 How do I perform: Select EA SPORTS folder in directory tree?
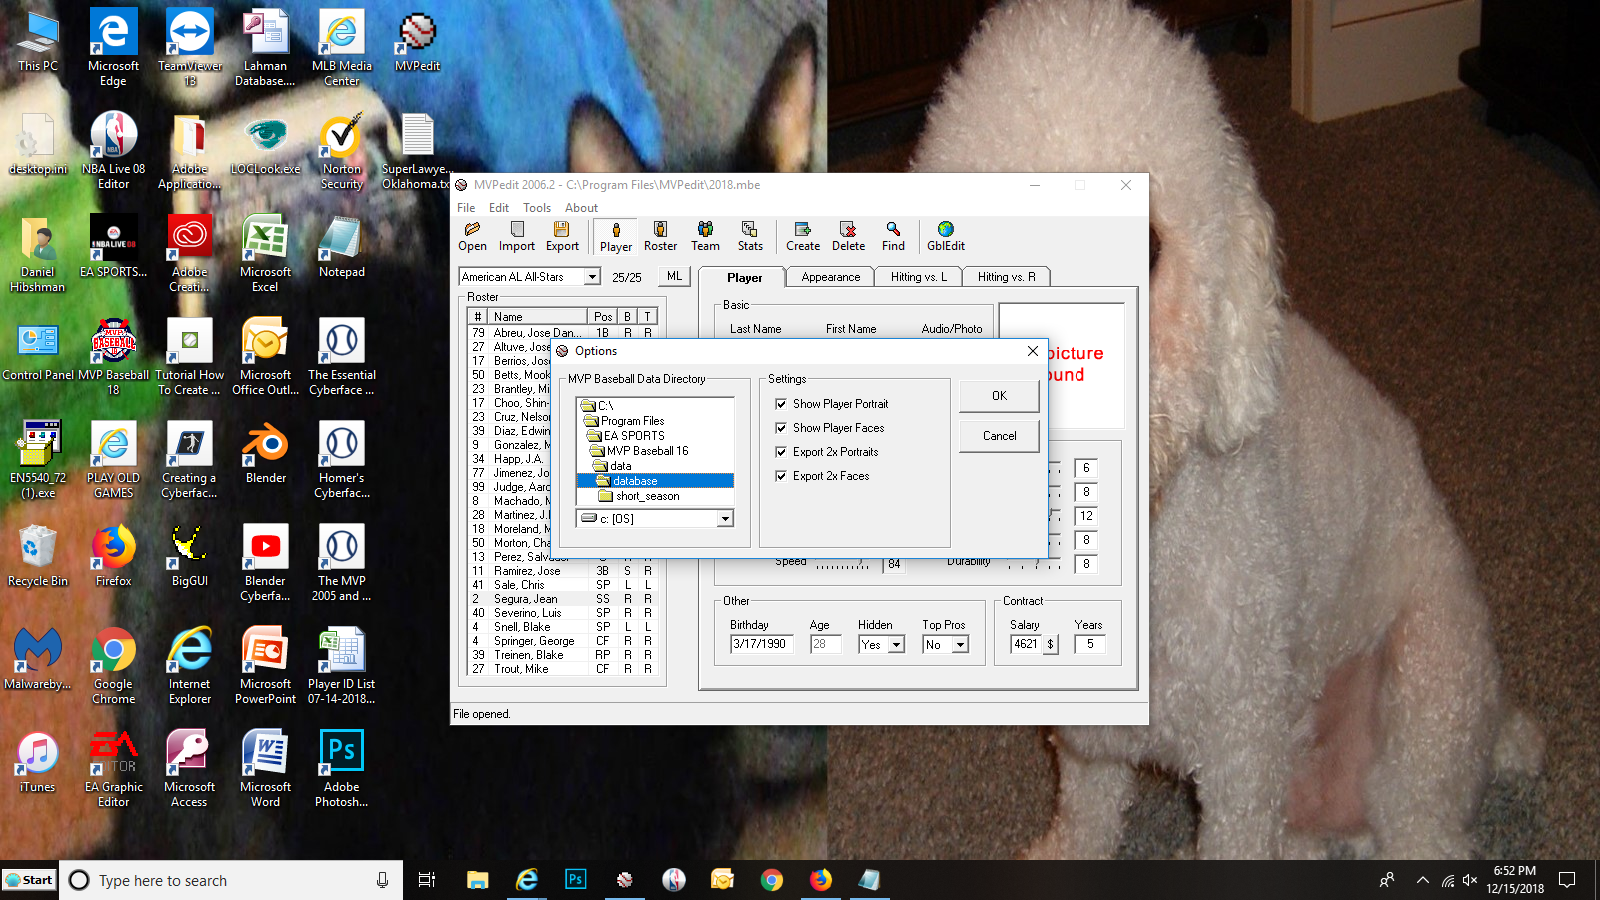pos(627,436)
